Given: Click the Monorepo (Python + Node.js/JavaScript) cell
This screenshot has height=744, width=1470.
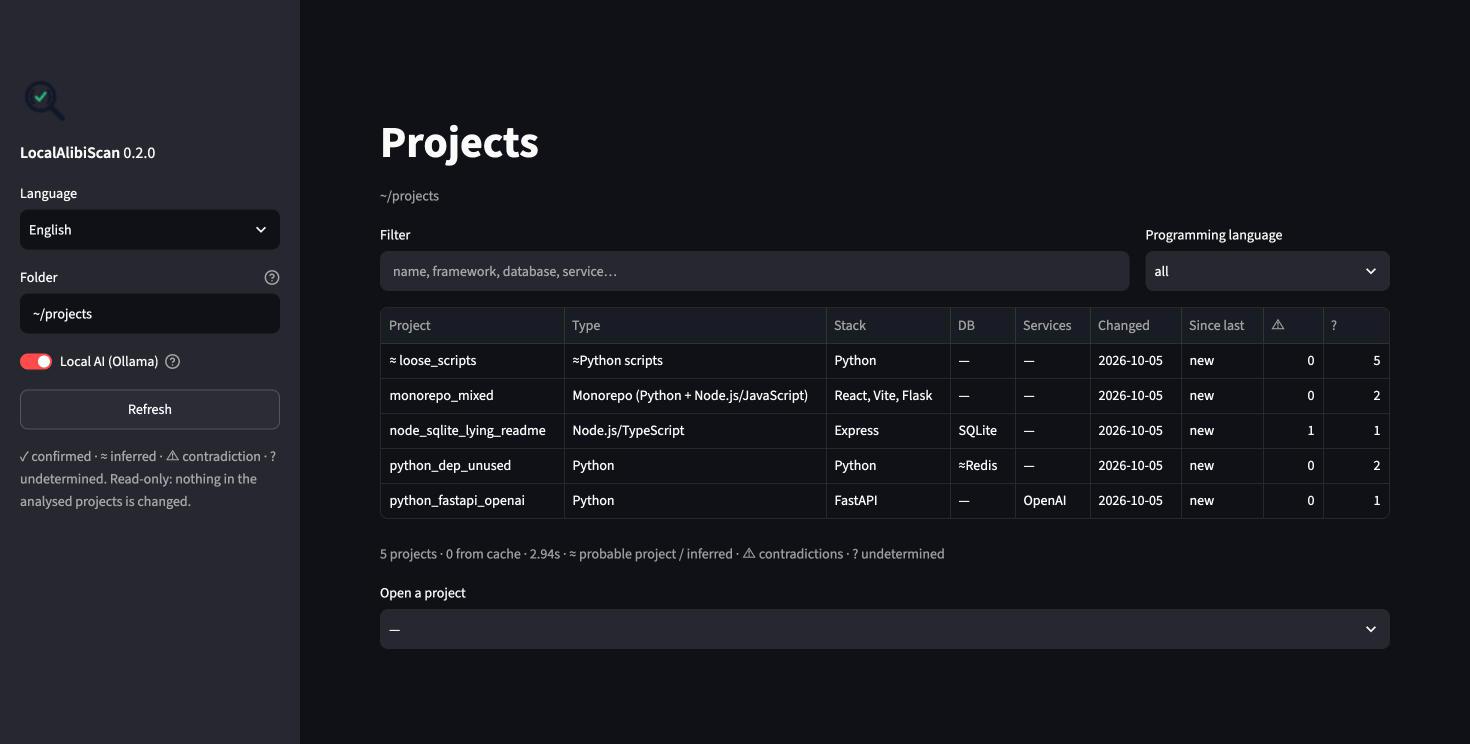Looking at the screenshot, I should (695, 396).
